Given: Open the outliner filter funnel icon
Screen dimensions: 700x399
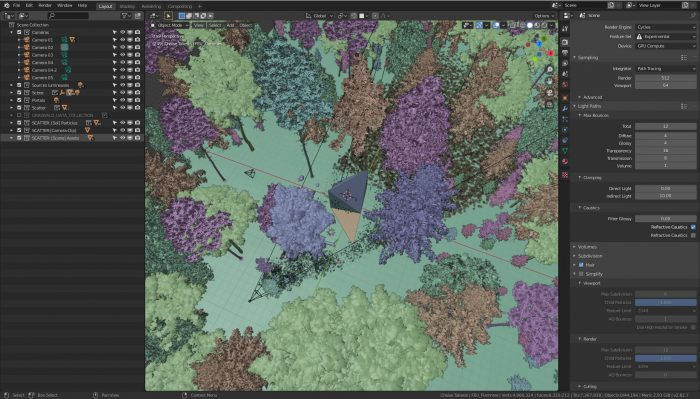Looking at the screenshot, I should pos(125,16).
